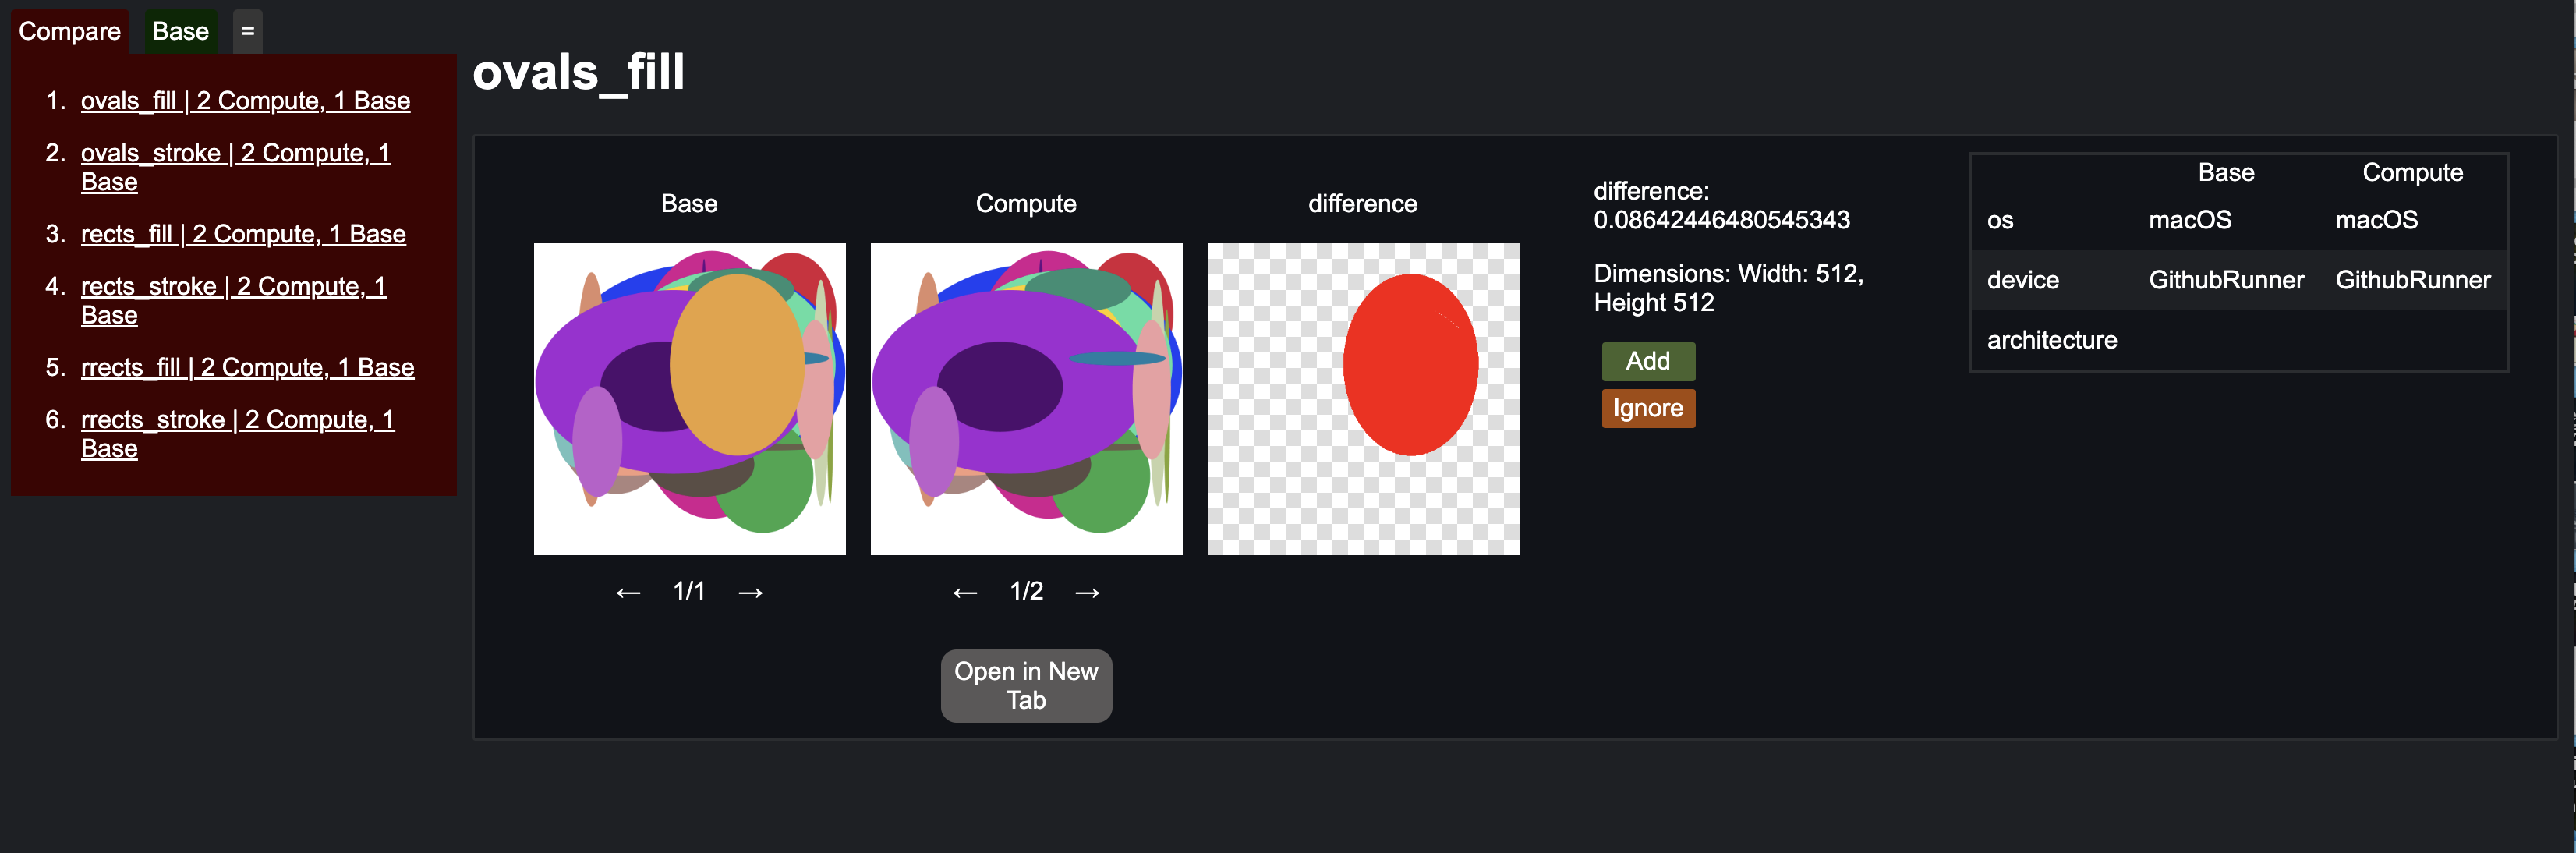Switch to the Base tab
This screenshot has width=2576, height=853.
point(180,31)
